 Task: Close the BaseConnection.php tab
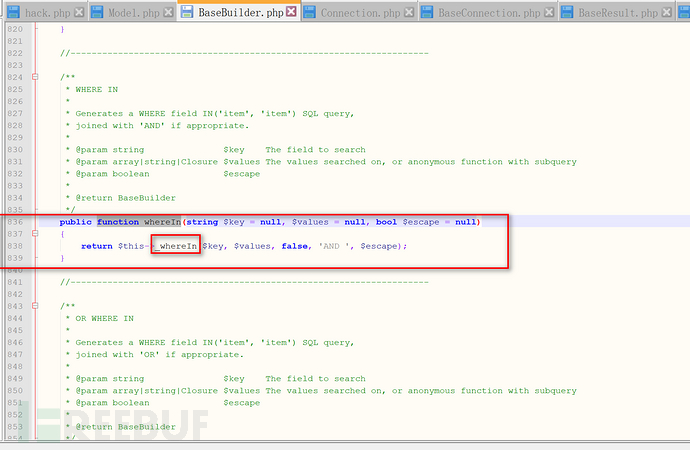pos(549,12)
